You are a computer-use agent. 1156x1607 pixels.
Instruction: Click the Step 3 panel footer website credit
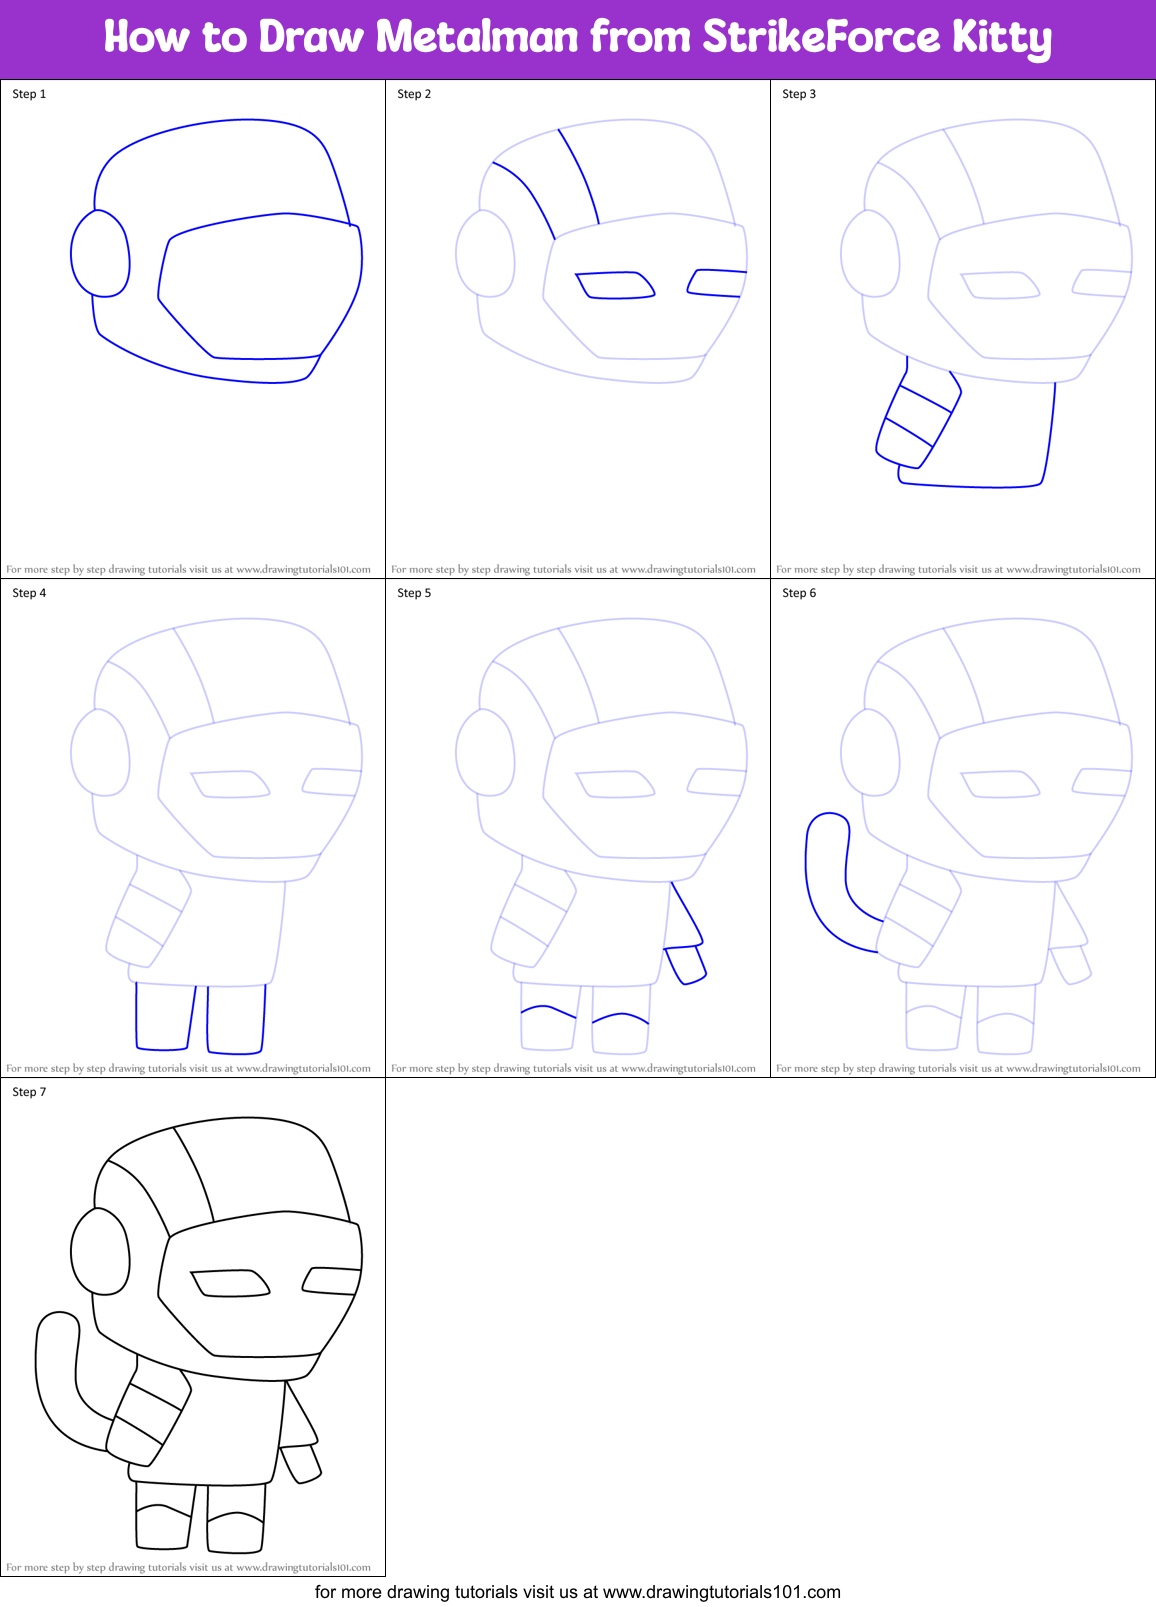[958, 569]
